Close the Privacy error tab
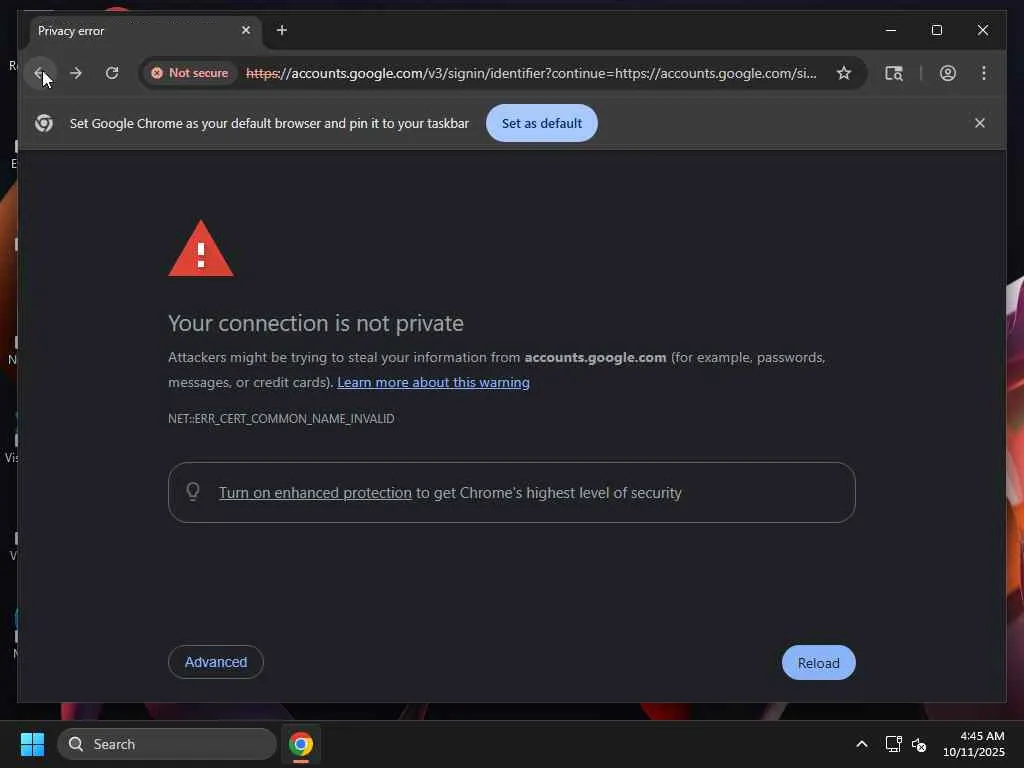This screenshot has height=768, width=1024. pyautogui.click(x=246, y=30)
